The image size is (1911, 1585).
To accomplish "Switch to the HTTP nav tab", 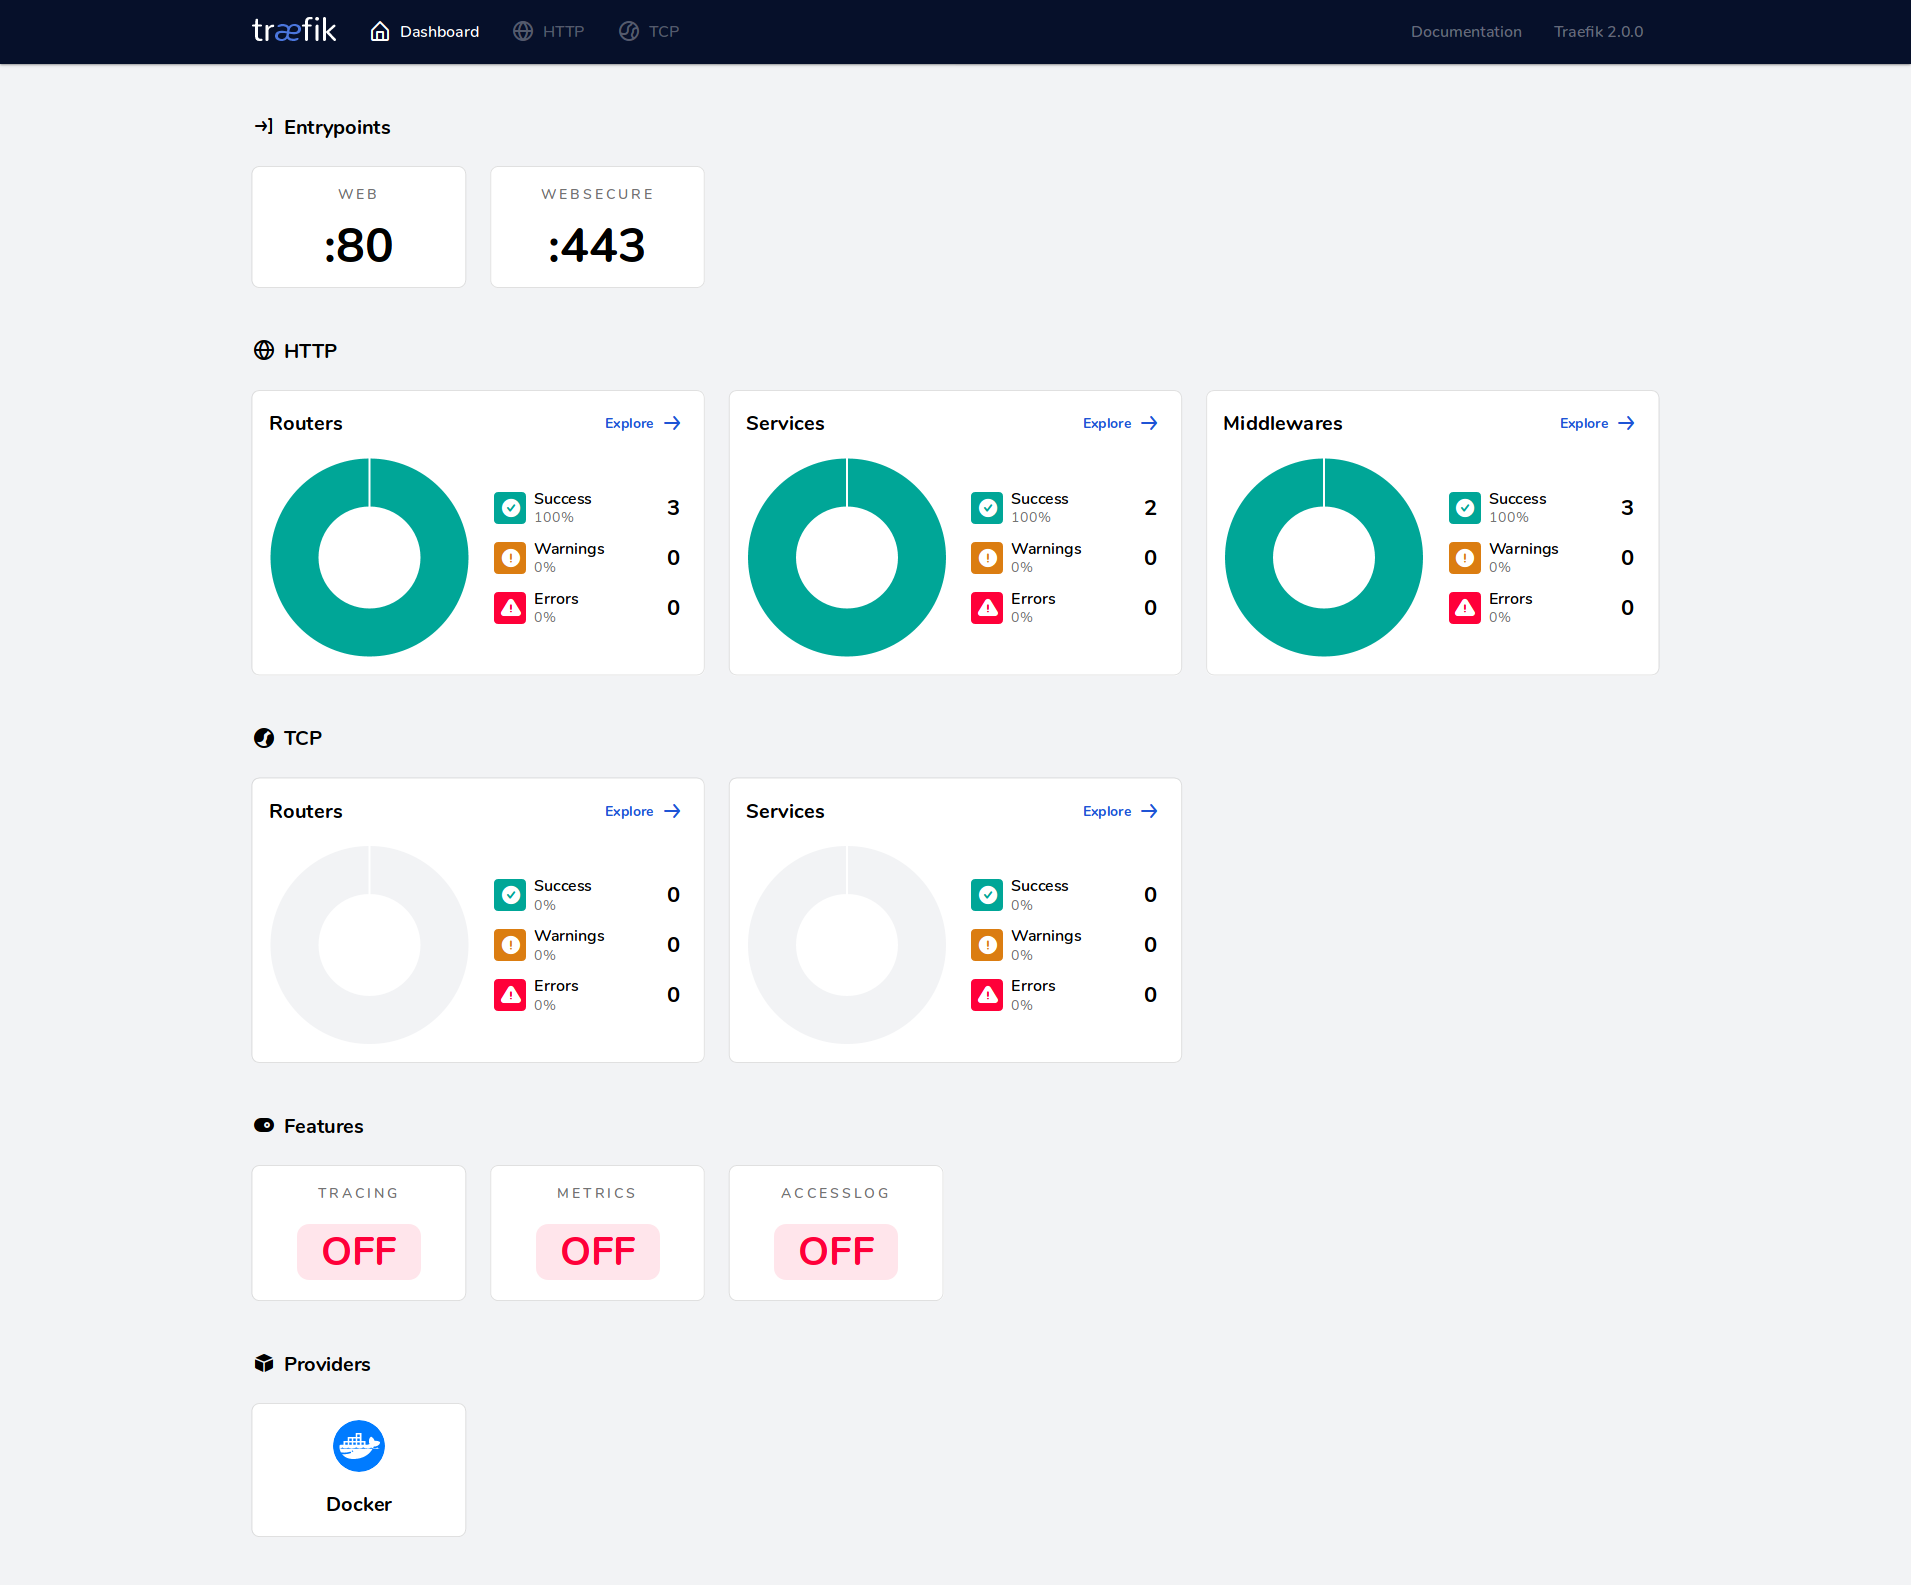I will [549, 32].
